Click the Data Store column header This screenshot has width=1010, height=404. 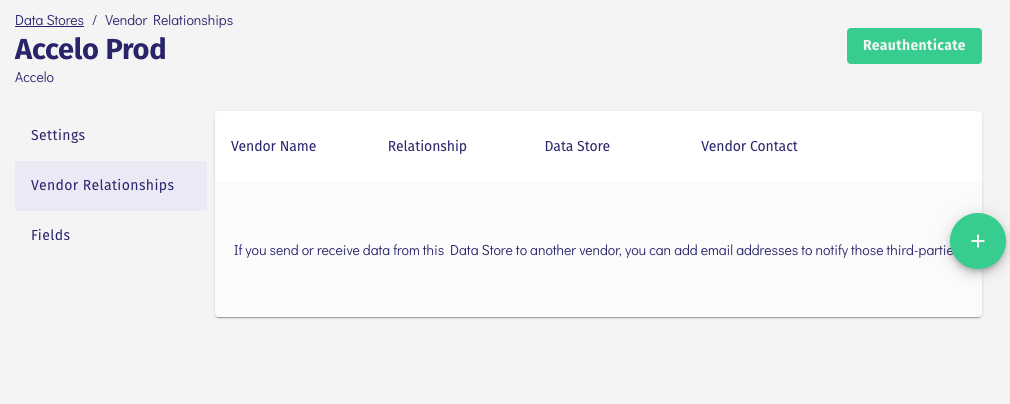pyautogui.click(x=577, y=146)
